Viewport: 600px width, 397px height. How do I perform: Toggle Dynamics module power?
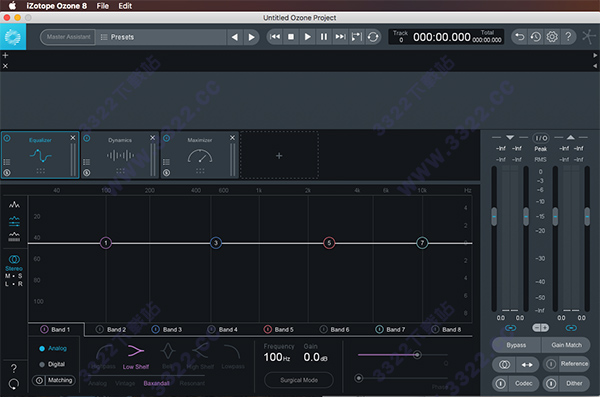pos(87,138)
